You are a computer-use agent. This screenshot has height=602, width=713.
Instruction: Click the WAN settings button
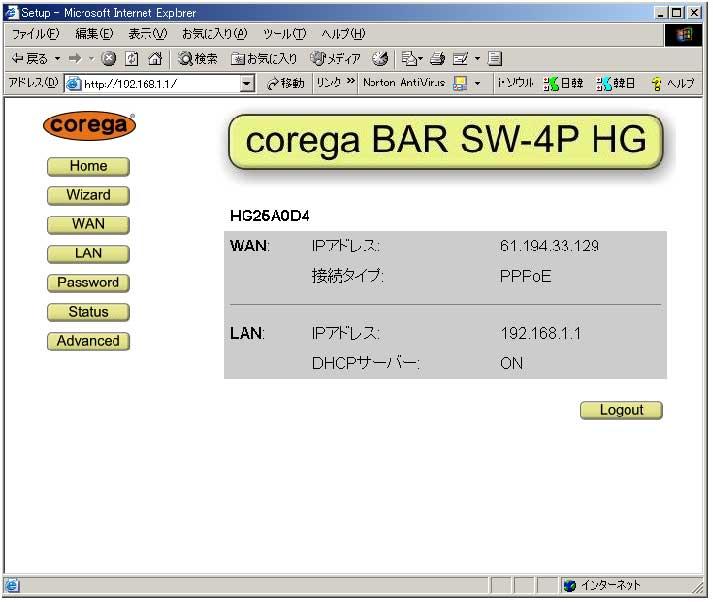[x=88, y=224]
